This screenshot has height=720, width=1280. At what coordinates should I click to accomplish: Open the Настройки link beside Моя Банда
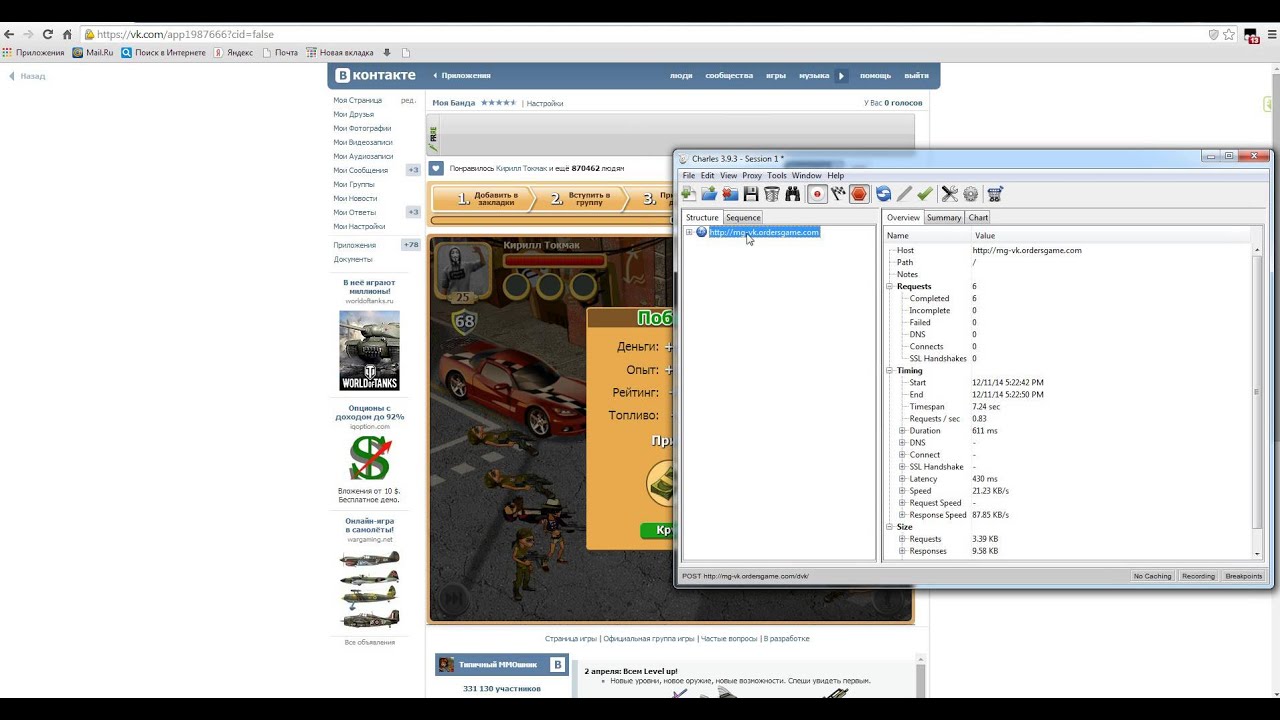(545, 103)
